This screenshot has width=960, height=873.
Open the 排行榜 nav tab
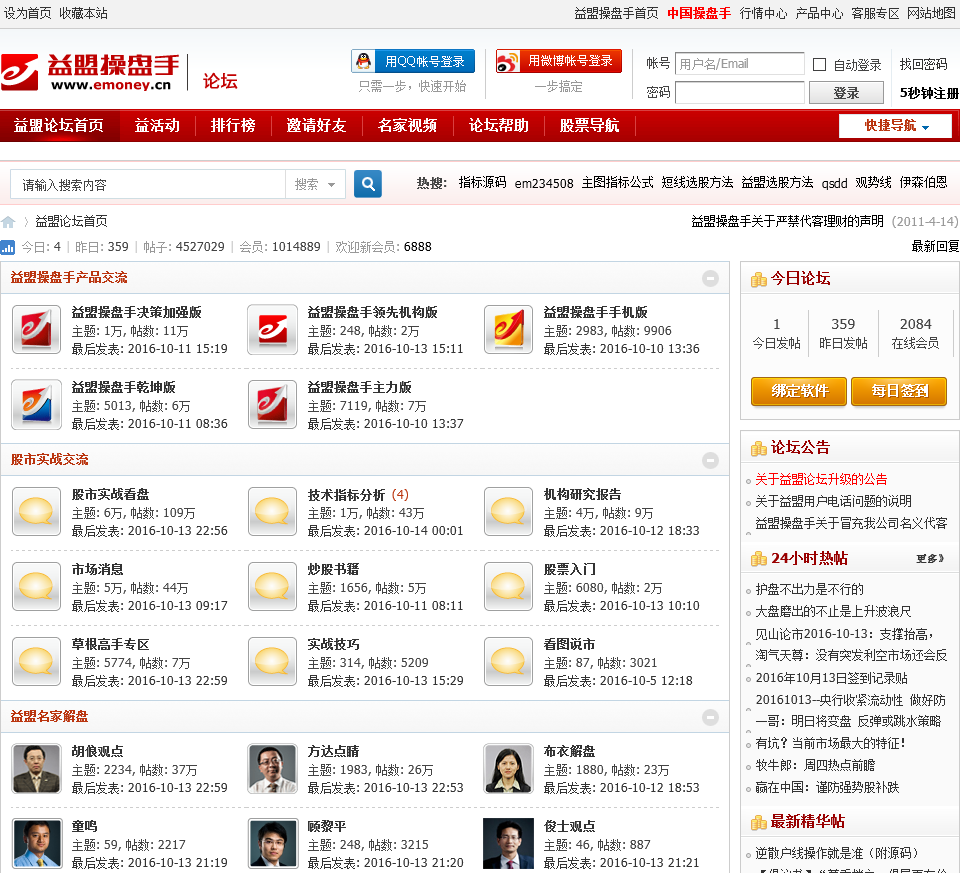click(x=233, y=126)
